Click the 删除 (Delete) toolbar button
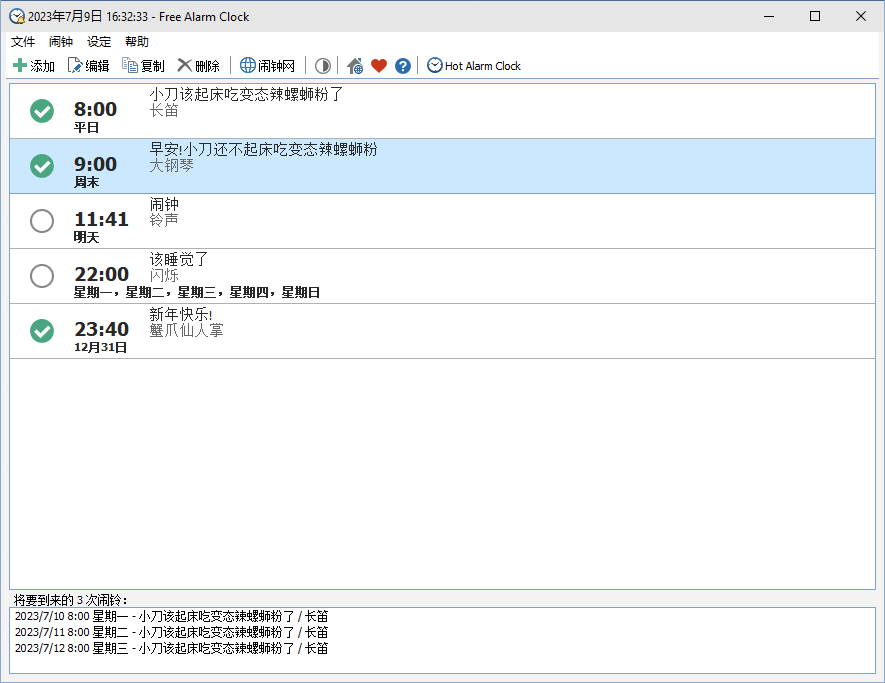The height and width of the screenshot is (683, 885). [198, 66]
